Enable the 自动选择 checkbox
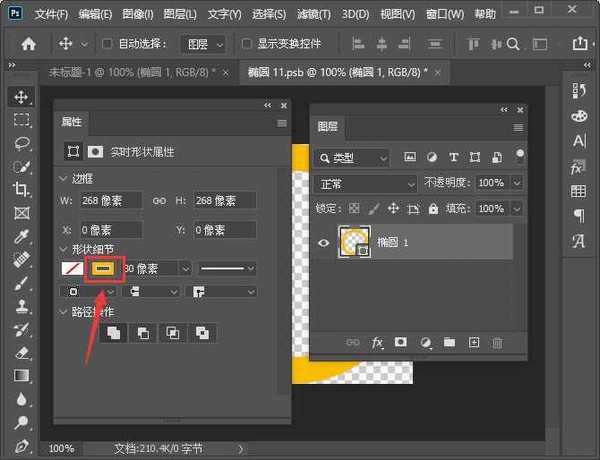 click(108, 44)
